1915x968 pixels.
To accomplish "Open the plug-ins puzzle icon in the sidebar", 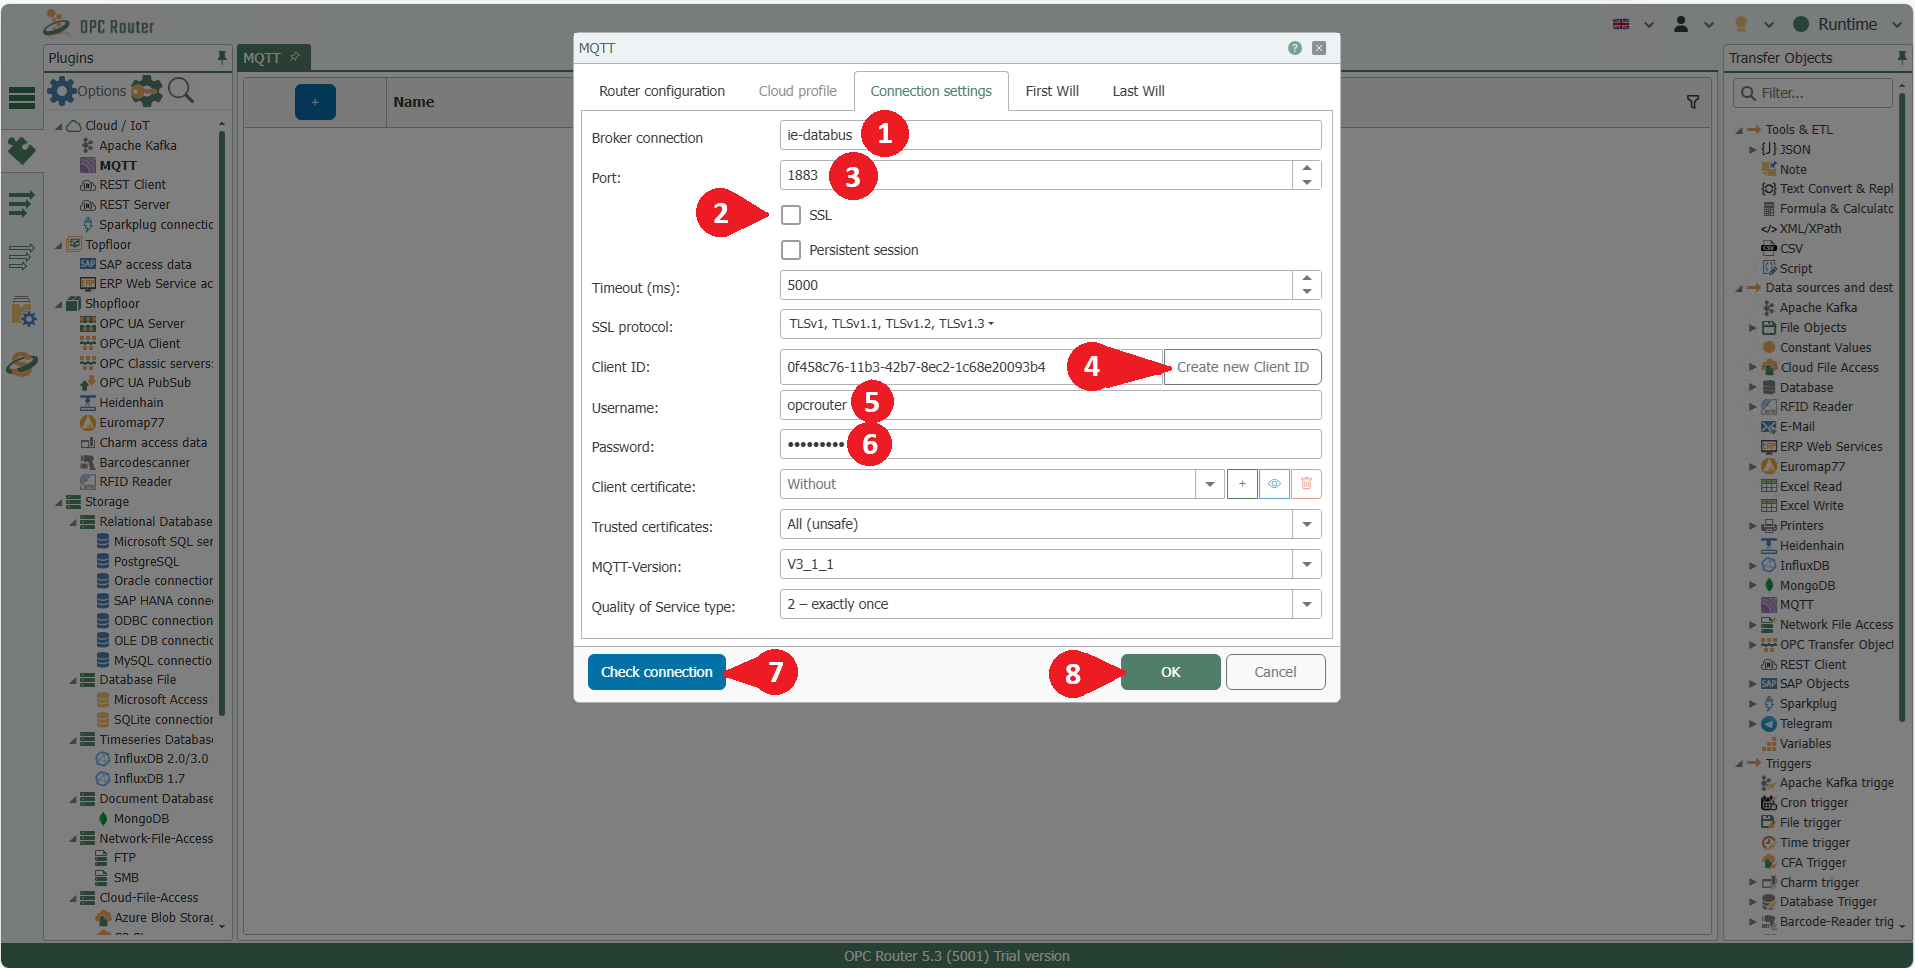I will tap(21, 150).
